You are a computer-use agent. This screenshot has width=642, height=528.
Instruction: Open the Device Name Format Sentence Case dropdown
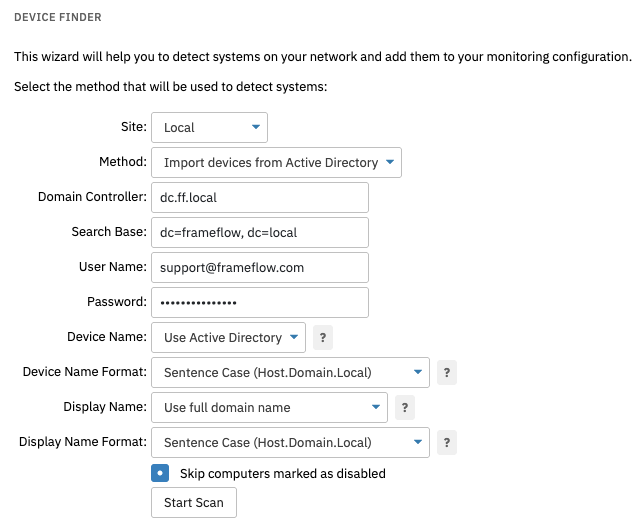(x=290, y=372)
